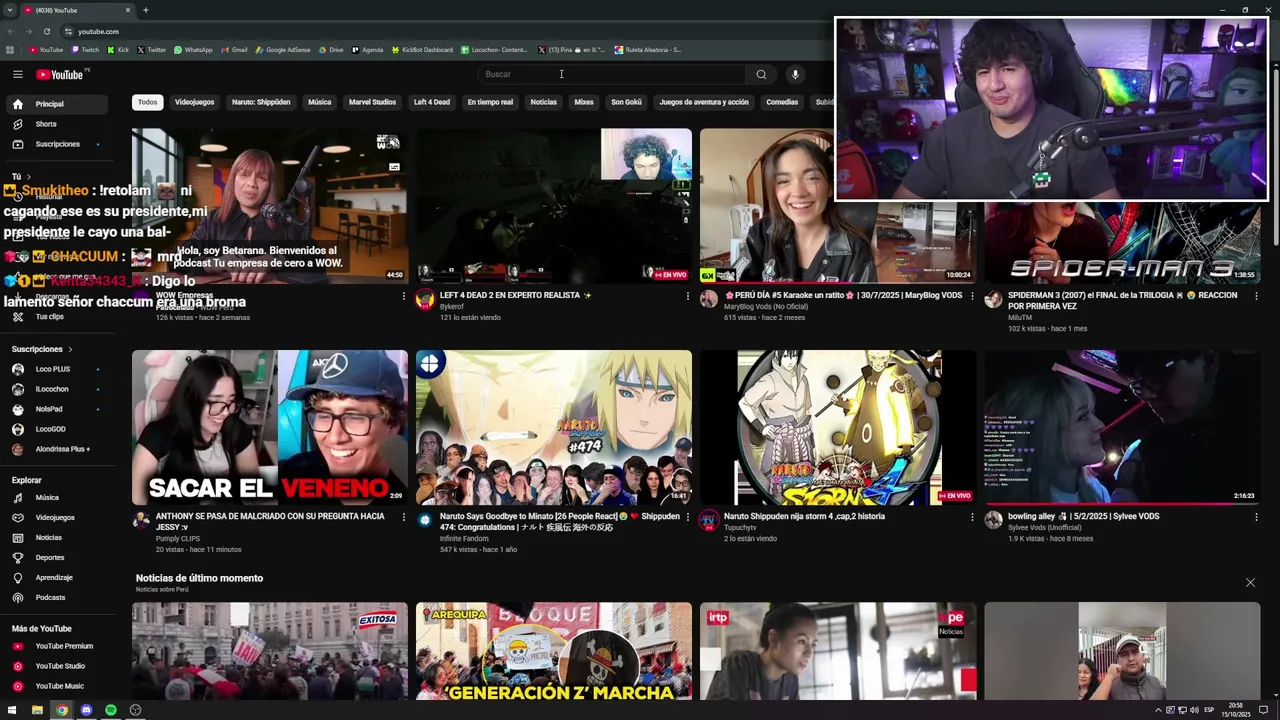Open the Locochon Content bookmark
The height and width of the screenshot is (720, 1280).
point(494,50)
